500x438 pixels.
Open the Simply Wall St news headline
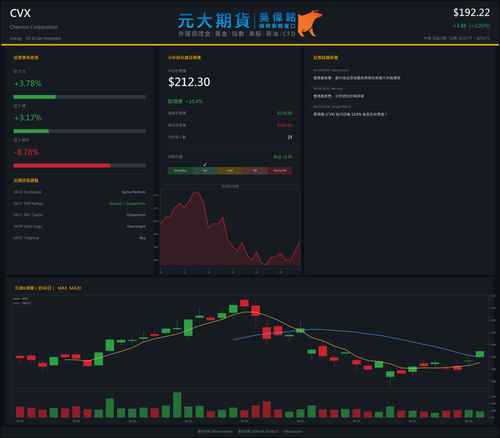350,114
